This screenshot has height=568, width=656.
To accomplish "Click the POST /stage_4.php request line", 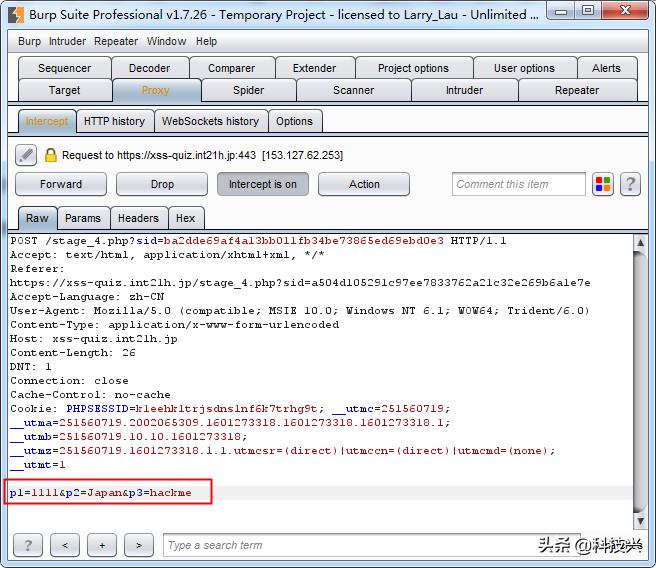I will [x=258, y=241].
